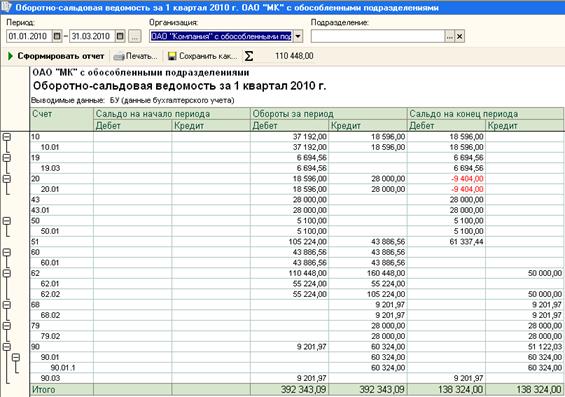Select account cell 68.02
The height and width of the screenshot is (397, 565).
(x=62, y=315)
